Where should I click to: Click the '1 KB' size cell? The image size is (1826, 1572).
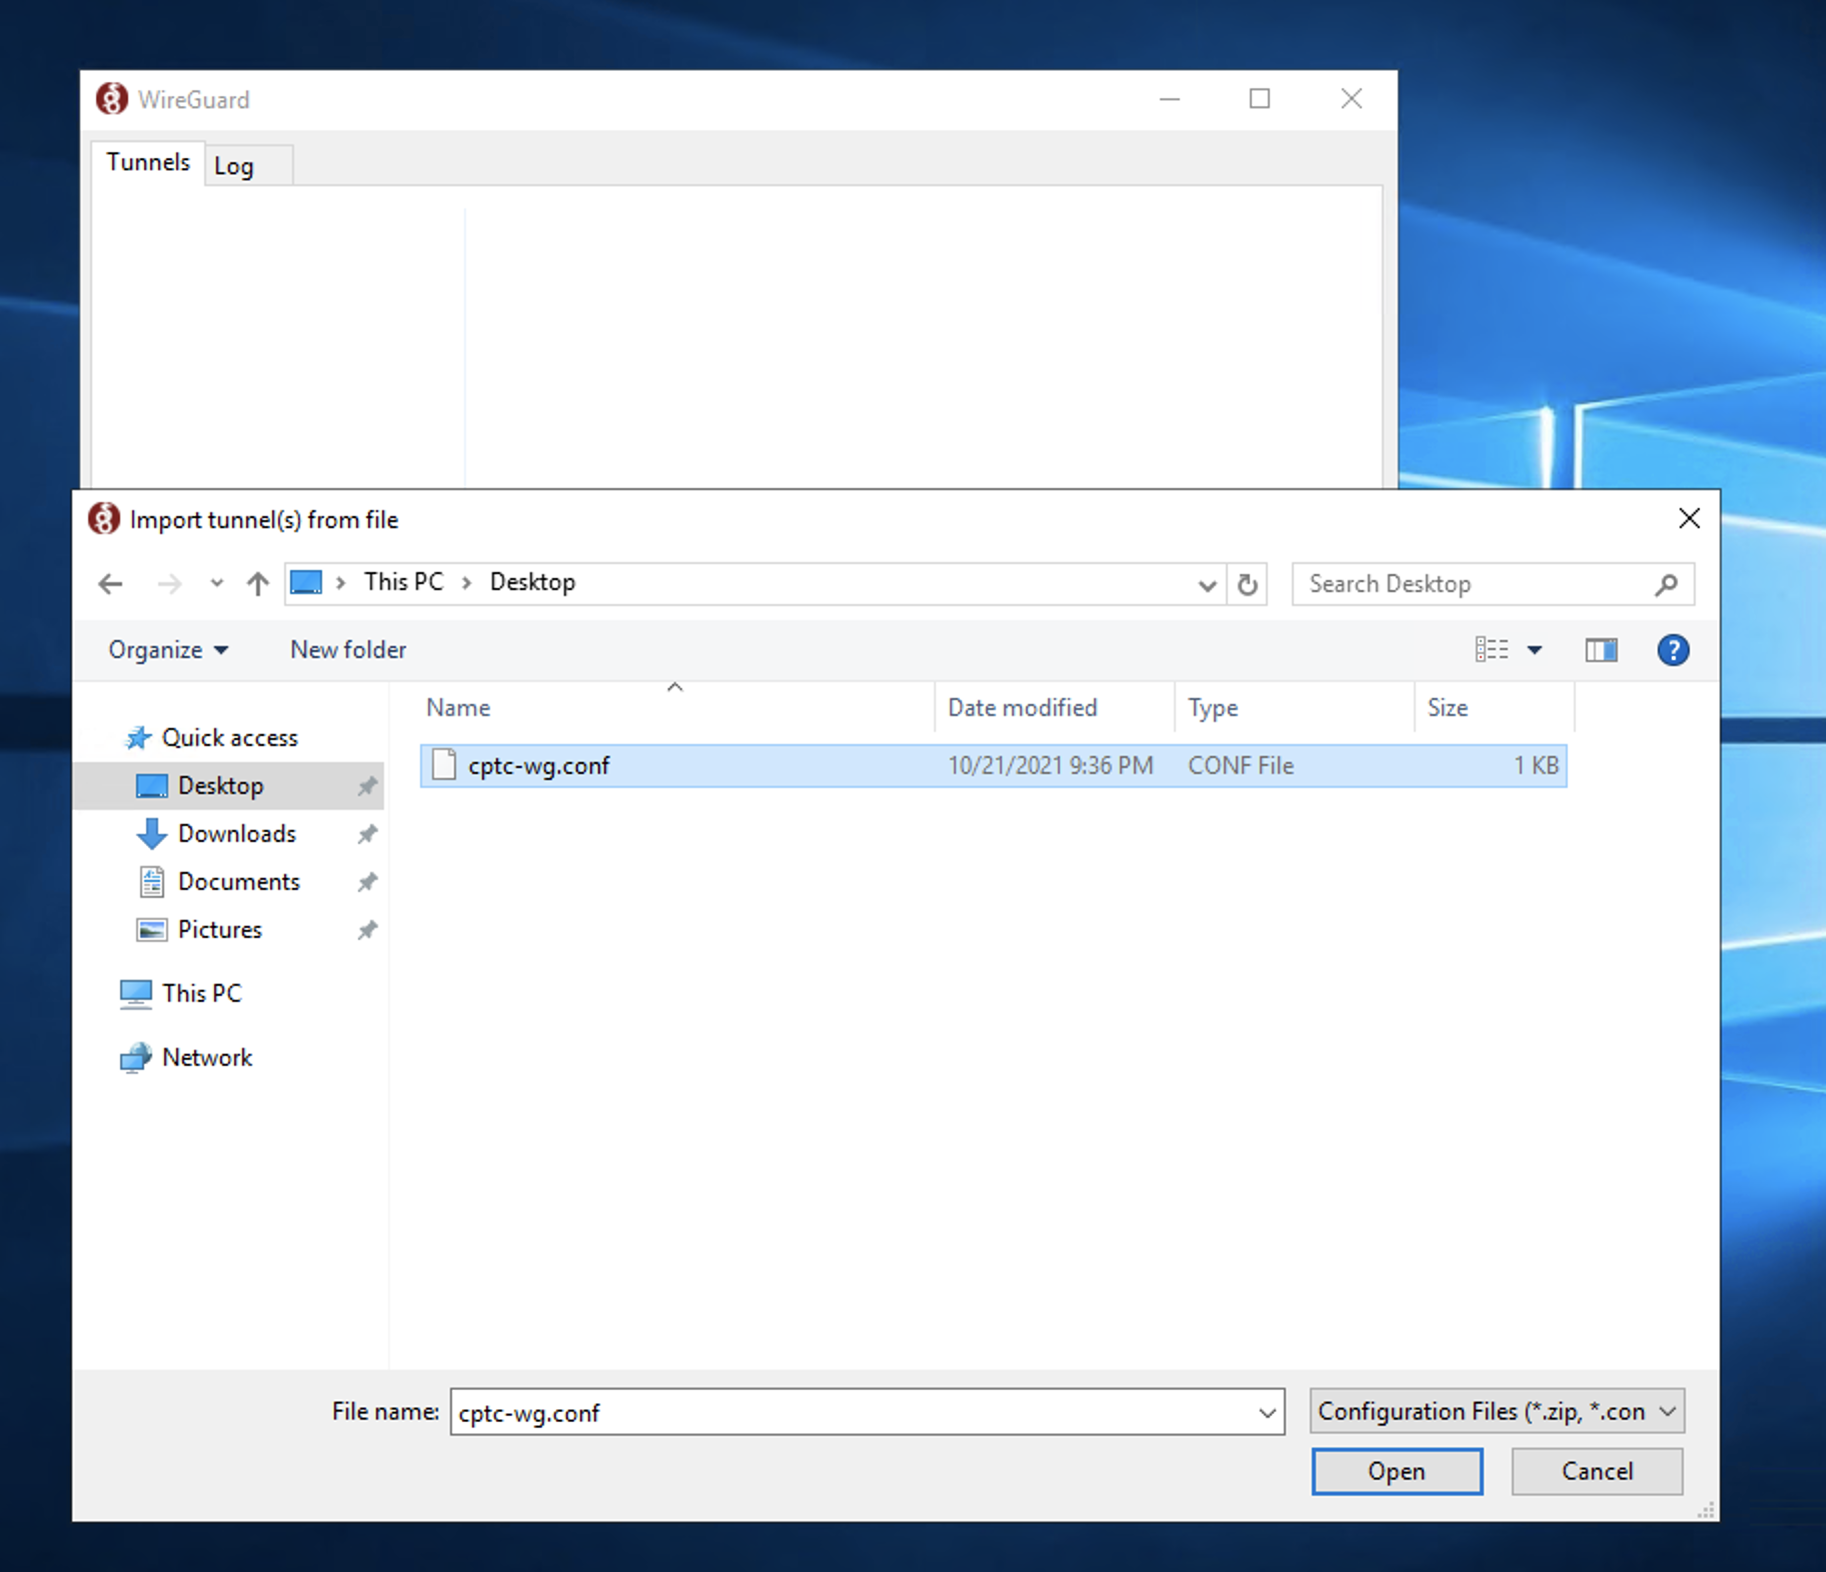click(1536, 766)
